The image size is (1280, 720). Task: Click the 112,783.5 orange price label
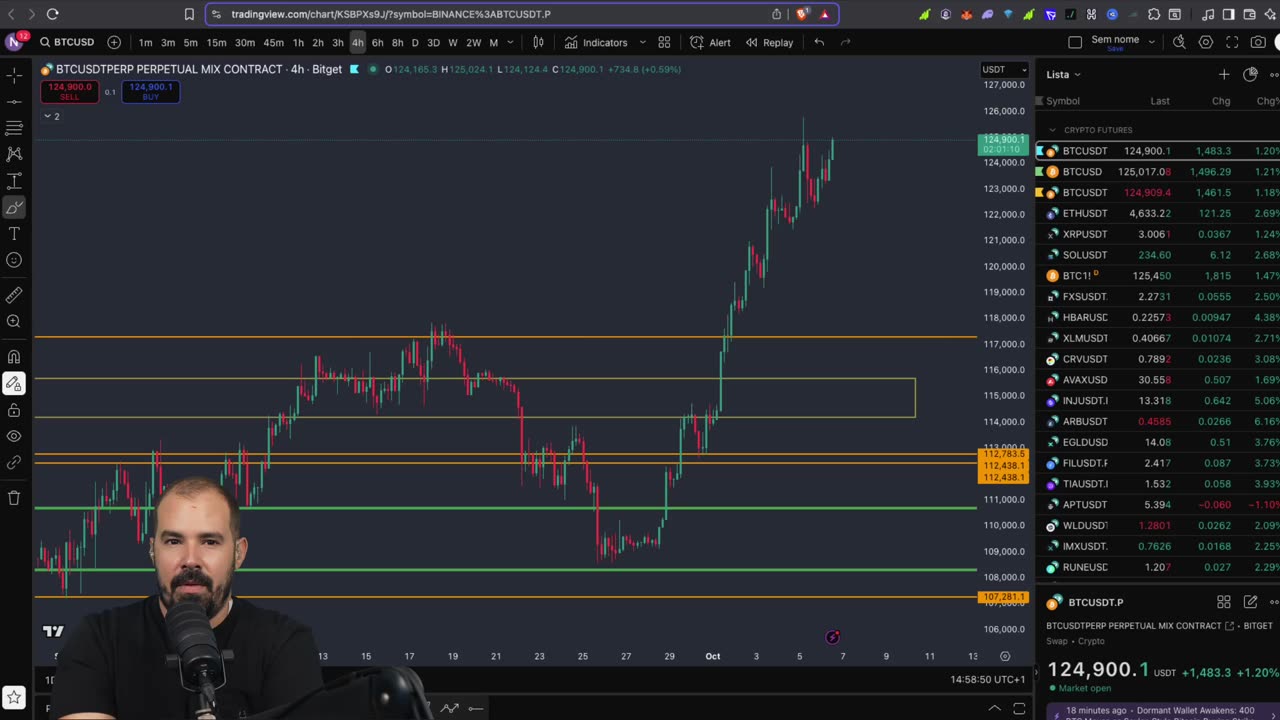point(1003,454)
